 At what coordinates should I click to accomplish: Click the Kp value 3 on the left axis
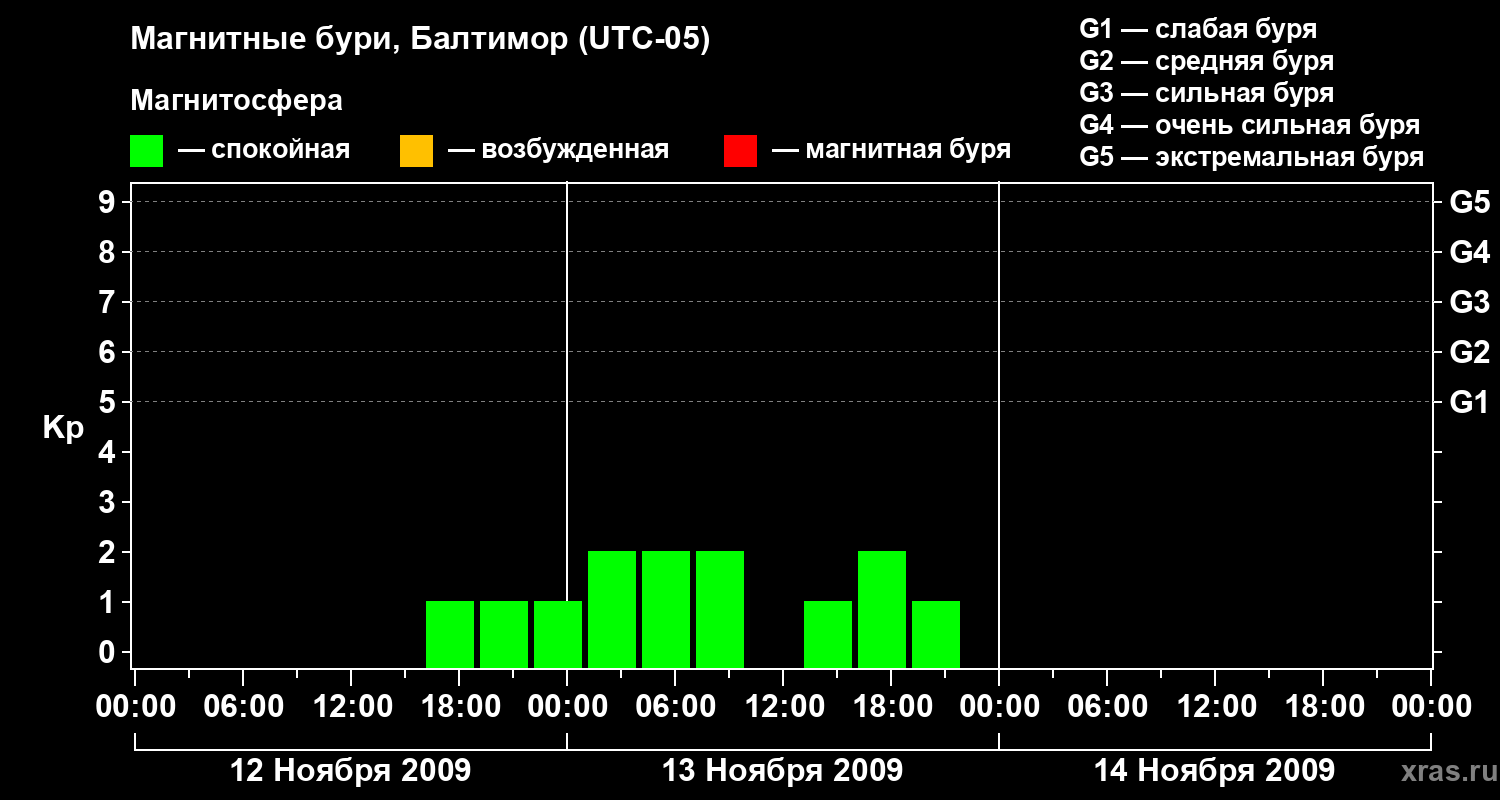tap(109, 502)
